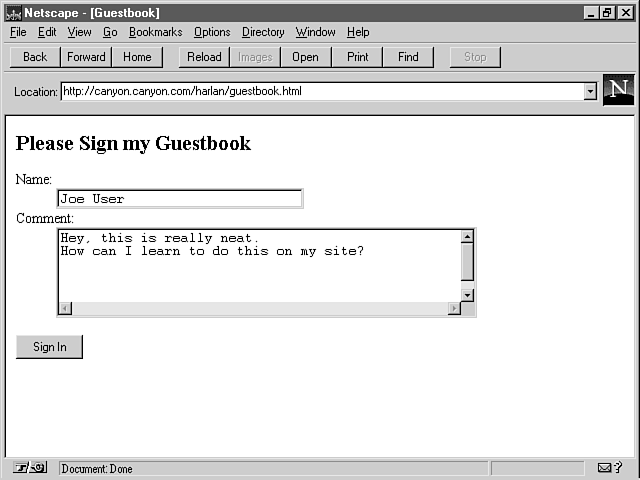640x480 pixels.
Task: Click the Find toolbar button
Action: (x=408, y=57)
